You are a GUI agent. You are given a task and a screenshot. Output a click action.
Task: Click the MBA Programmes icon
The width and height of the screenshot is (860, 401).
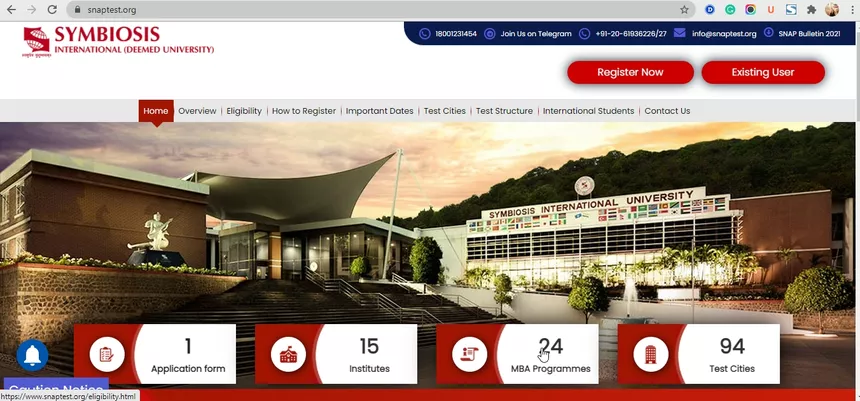[469, 354]
